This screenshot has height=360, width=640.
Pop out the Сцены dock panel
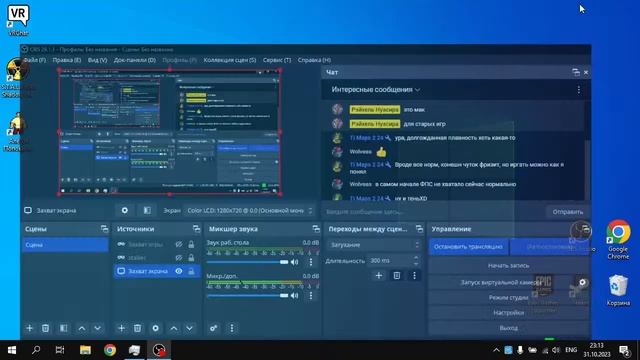click(x=104, y=229)
